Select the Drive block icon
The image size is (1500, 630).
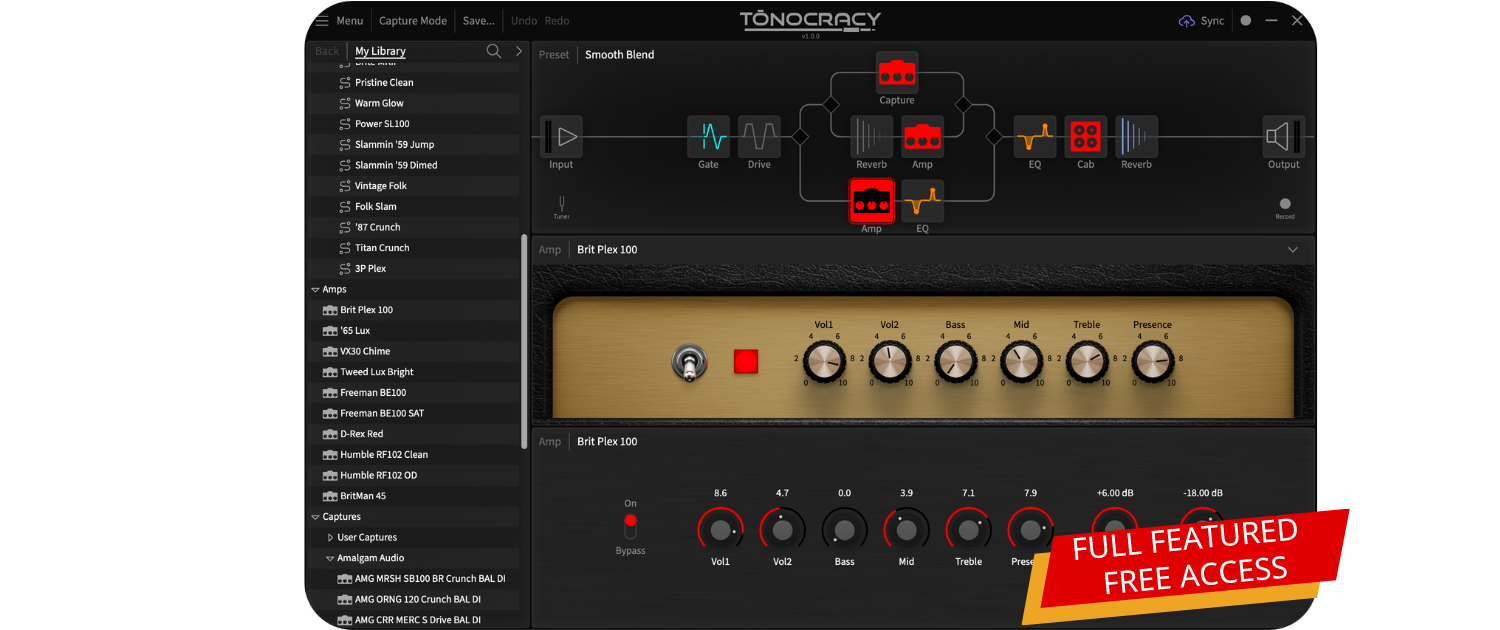point(759,136)
